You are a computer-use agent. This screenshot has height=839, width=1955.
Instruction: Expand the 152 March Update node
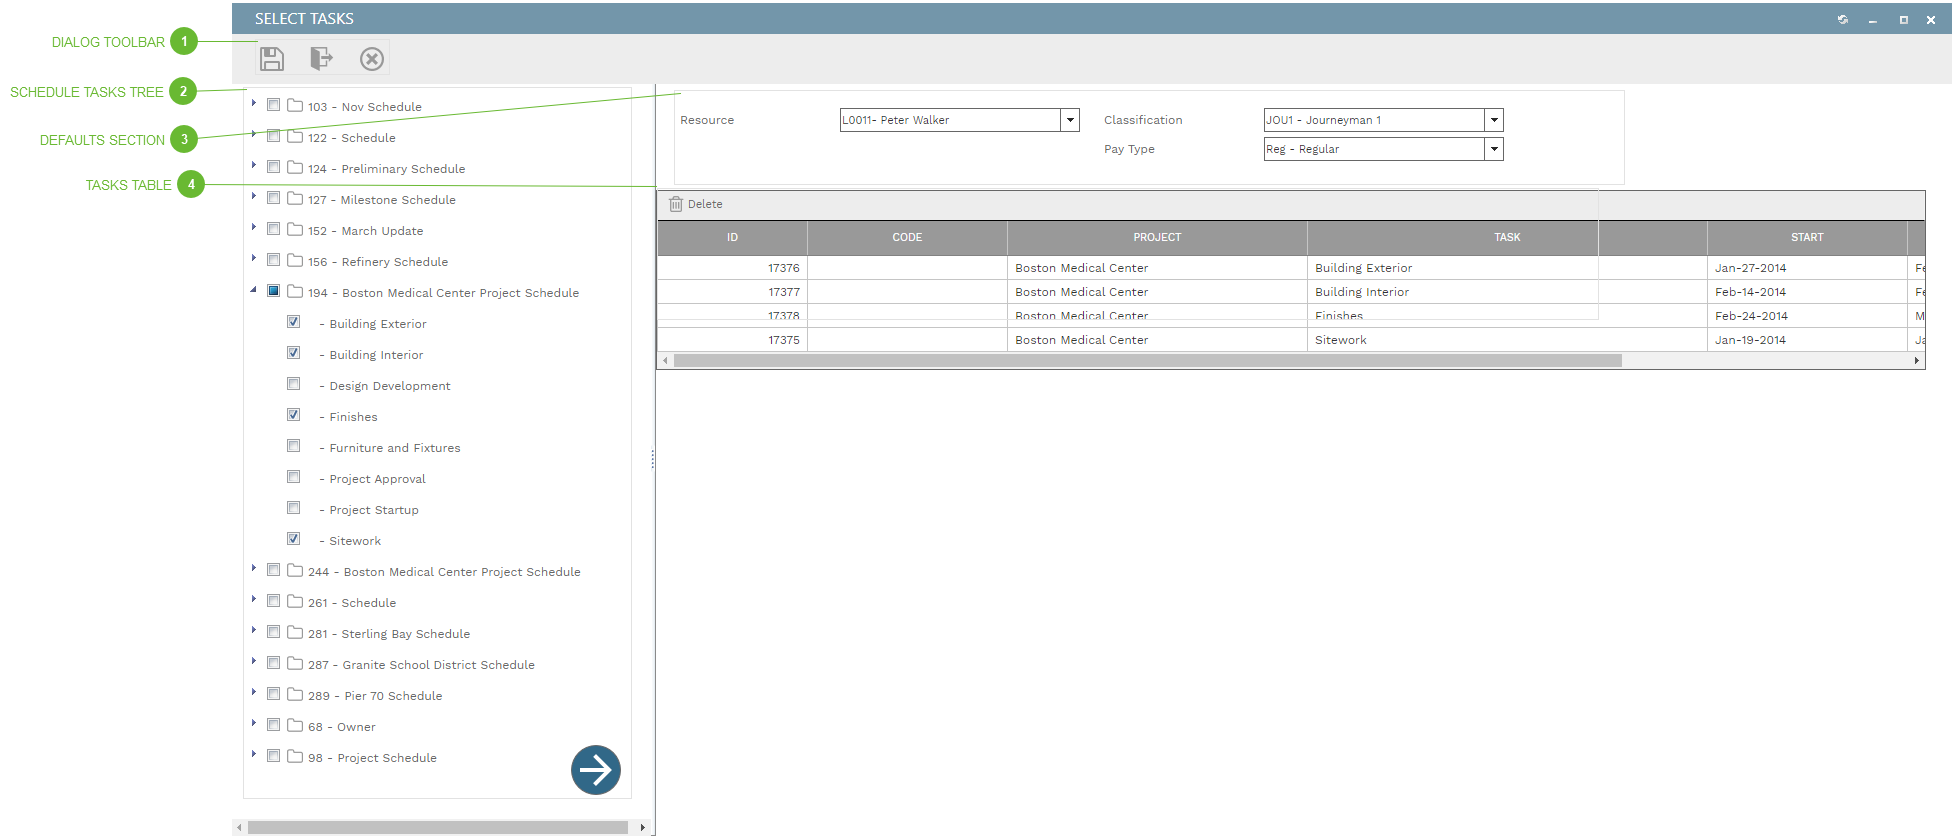pos(254,227)
